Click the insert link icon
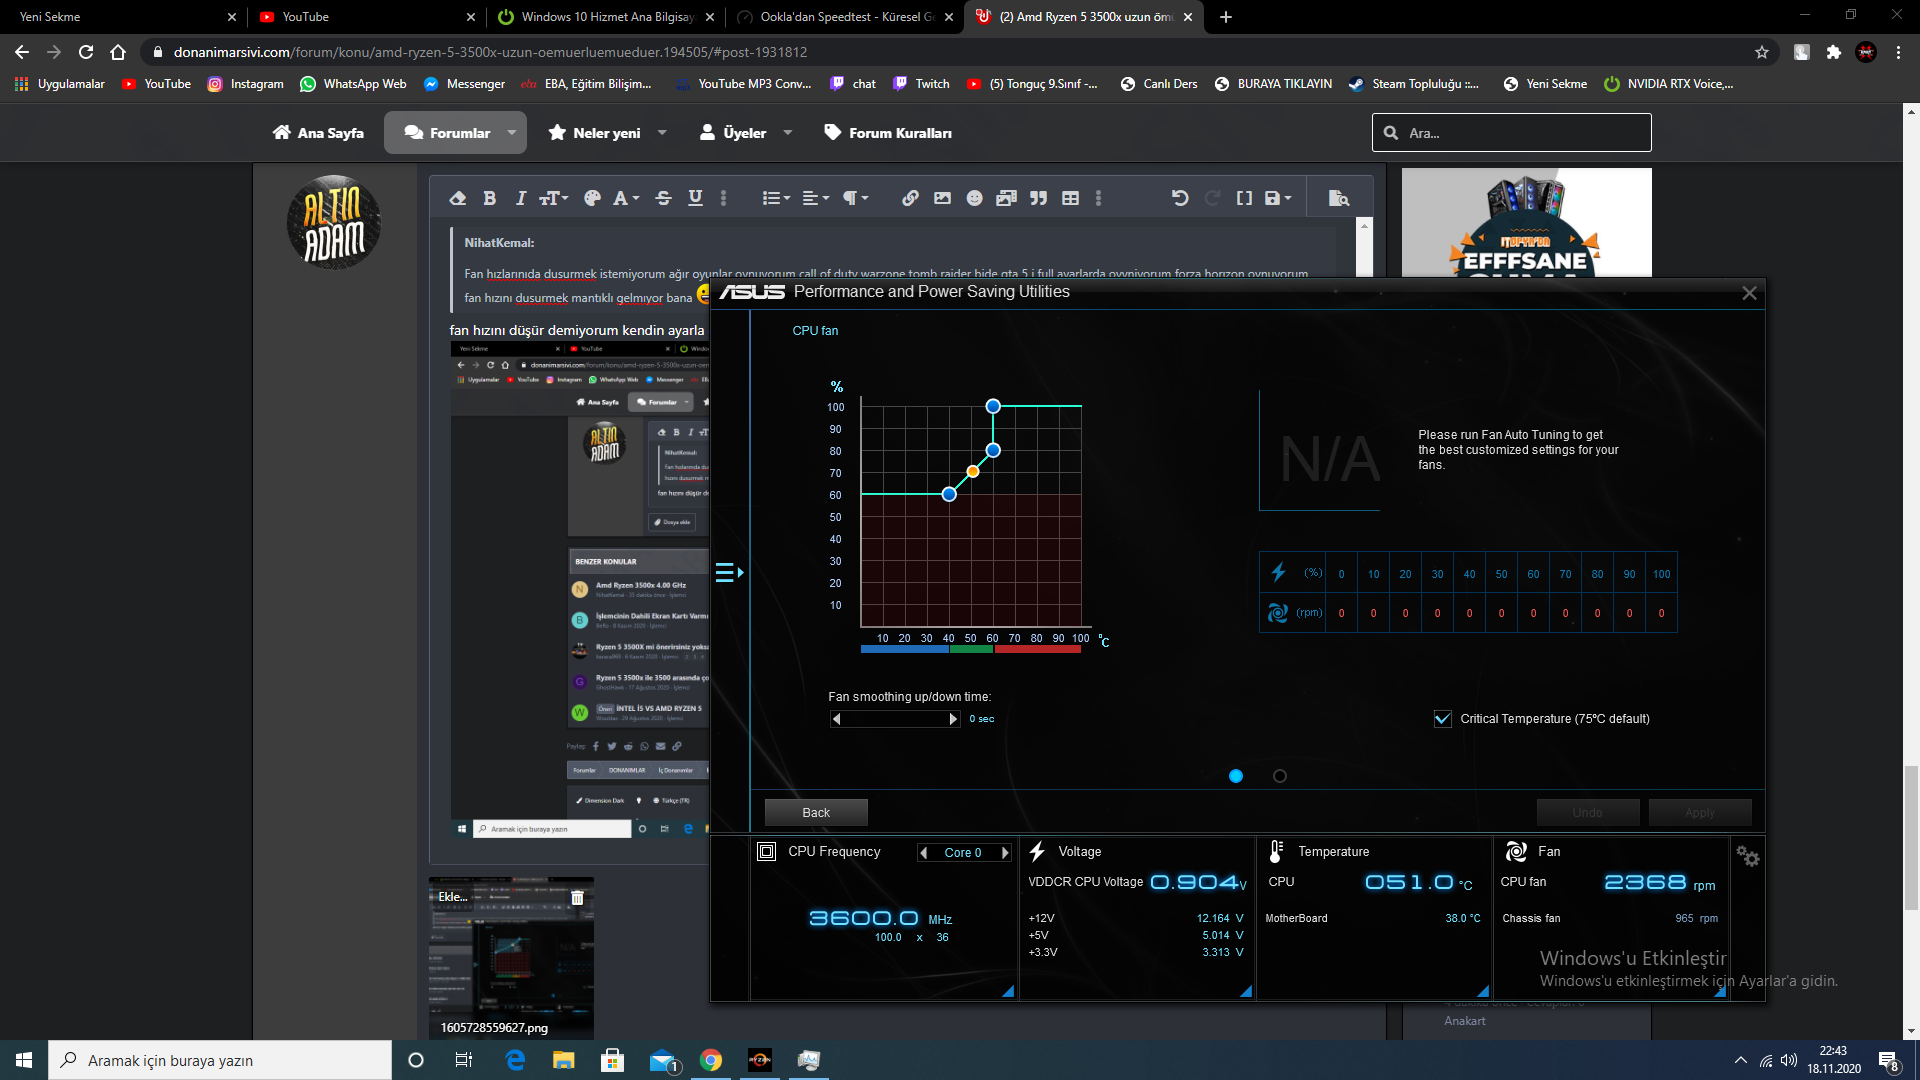1920x1080 pixels. tap(910, 198)
